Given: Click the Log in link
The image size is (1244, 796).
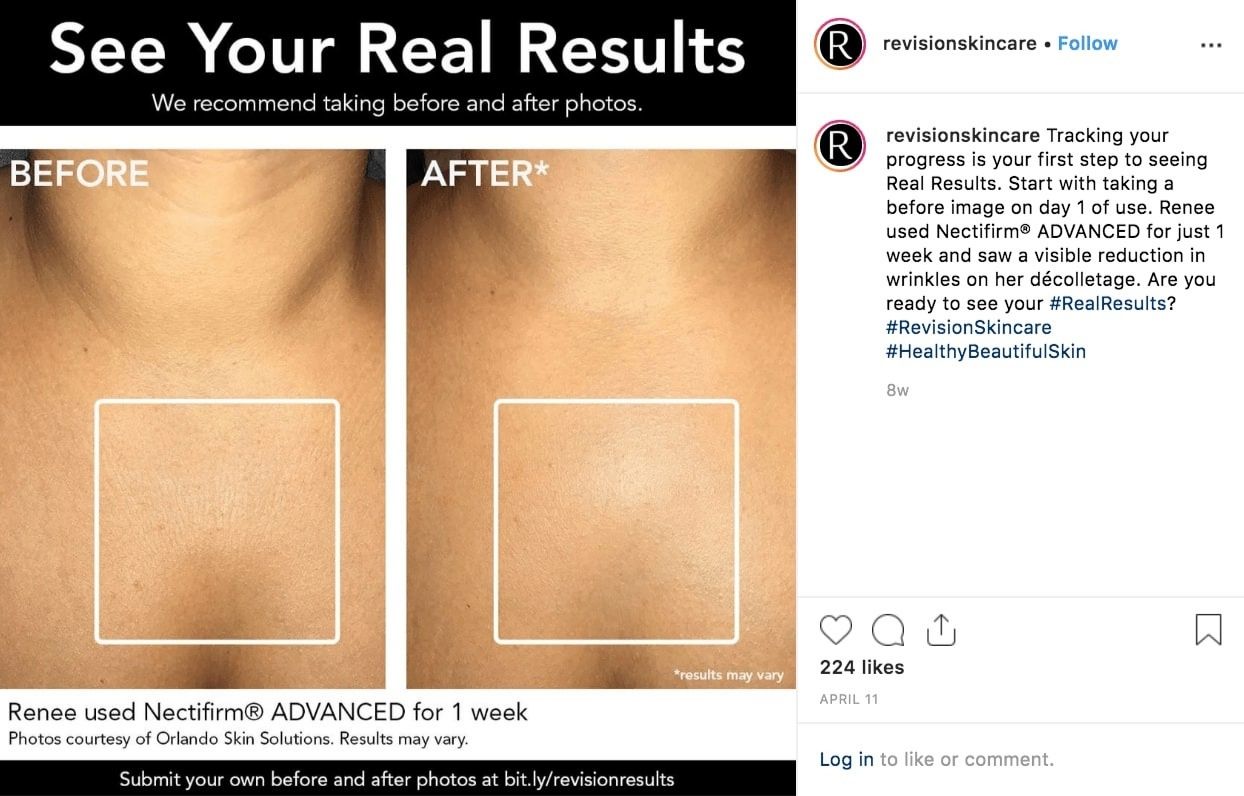Looking at the screenshot, I should click(x=847, y=759).
